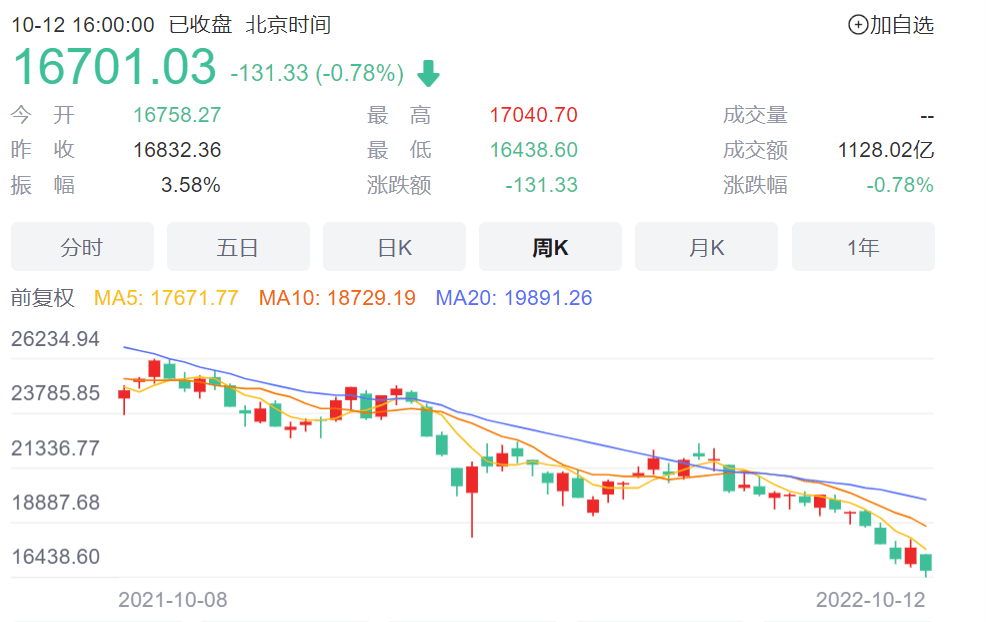Click the 成交额 value 1128.02亿
The height and width of the screenshot is (622, 986).
click(x=885, y=150)
